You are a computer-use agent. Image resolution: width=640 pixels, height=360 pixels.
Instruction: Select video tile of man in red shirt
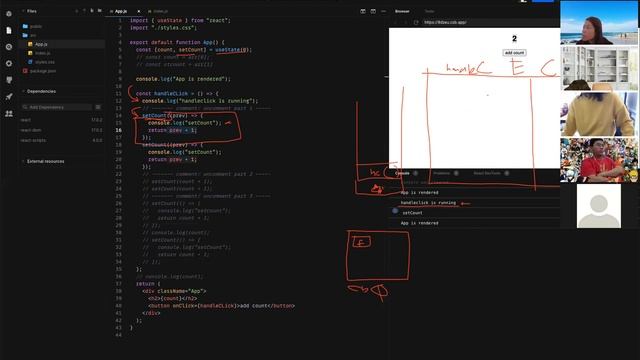coord(598,160)
